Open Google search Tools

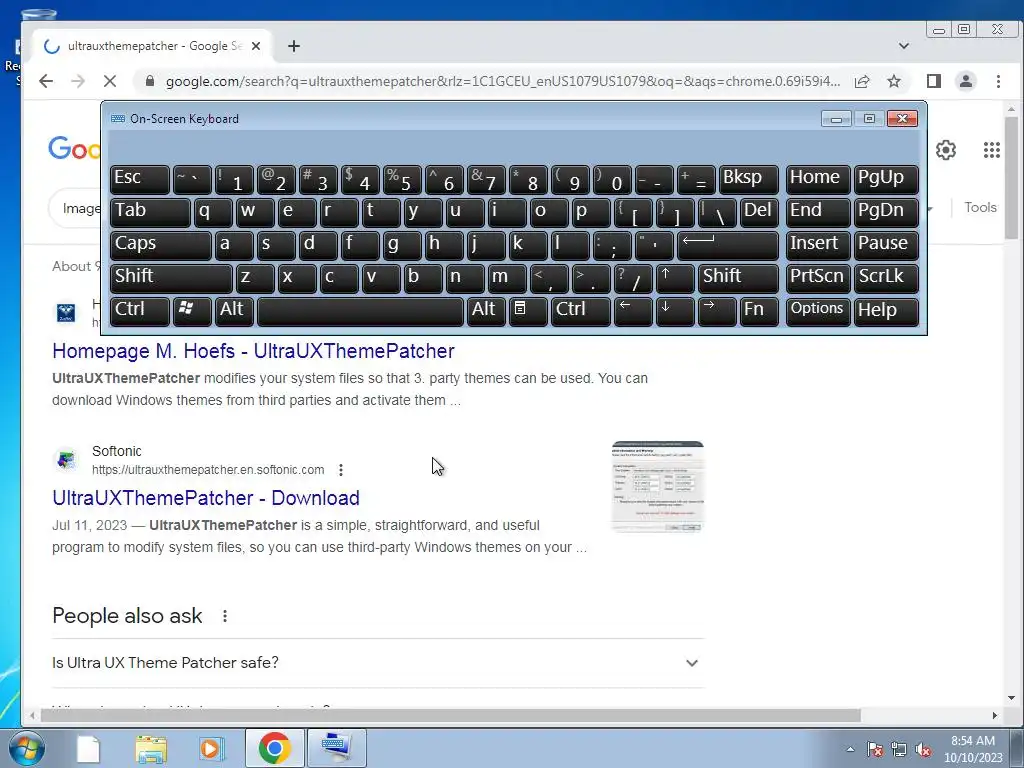pos(980,208)
